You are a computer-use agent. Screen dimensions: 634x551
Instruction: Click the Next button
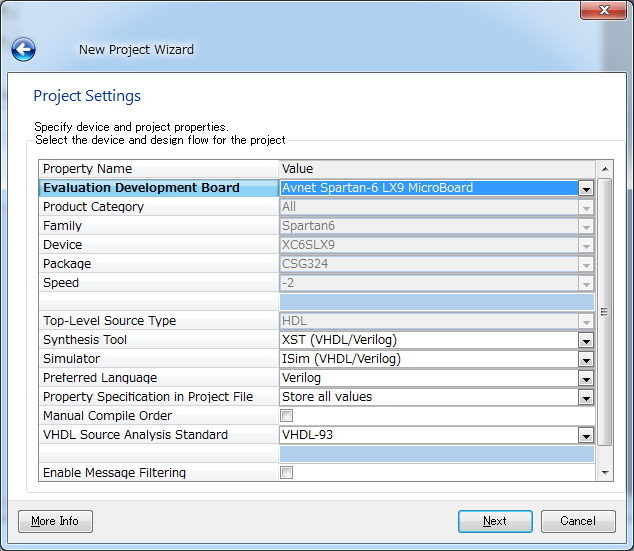(495, 521)
